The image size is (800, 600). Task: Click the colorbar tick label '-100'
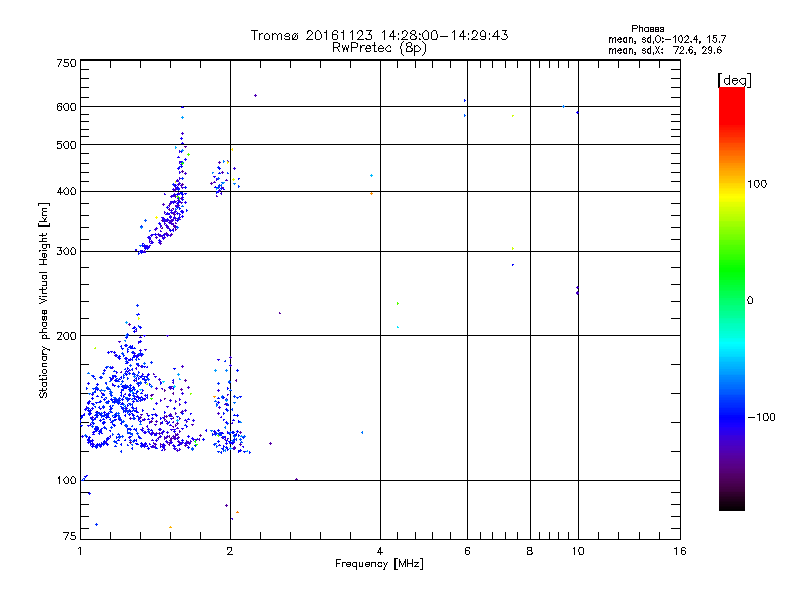pos(762,417)
